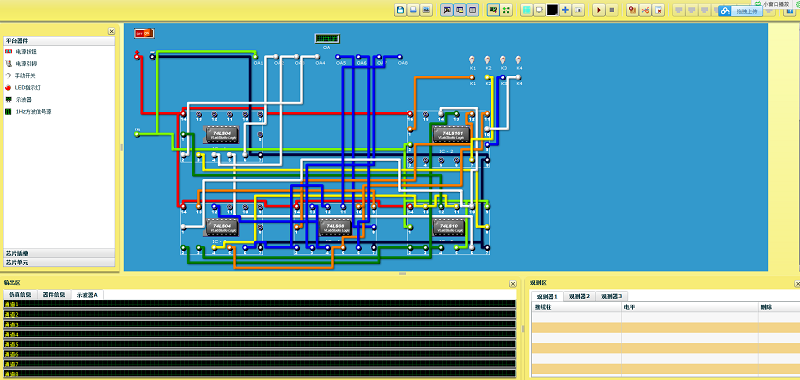
Task: Click the blue plus toolbar icon
Action: coord(565,10)
